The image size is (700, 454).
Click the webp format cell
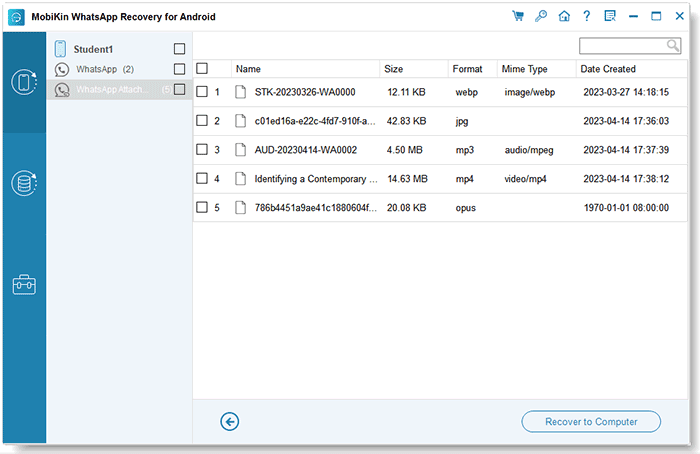(467, 92)
